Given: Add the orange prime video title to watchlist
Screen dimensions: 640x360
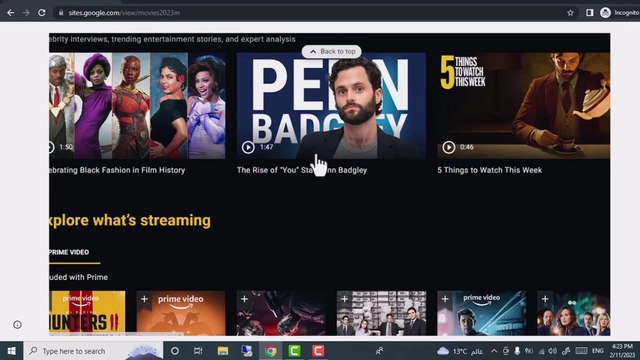Looking at the screenshot, I should click(144, 299).
